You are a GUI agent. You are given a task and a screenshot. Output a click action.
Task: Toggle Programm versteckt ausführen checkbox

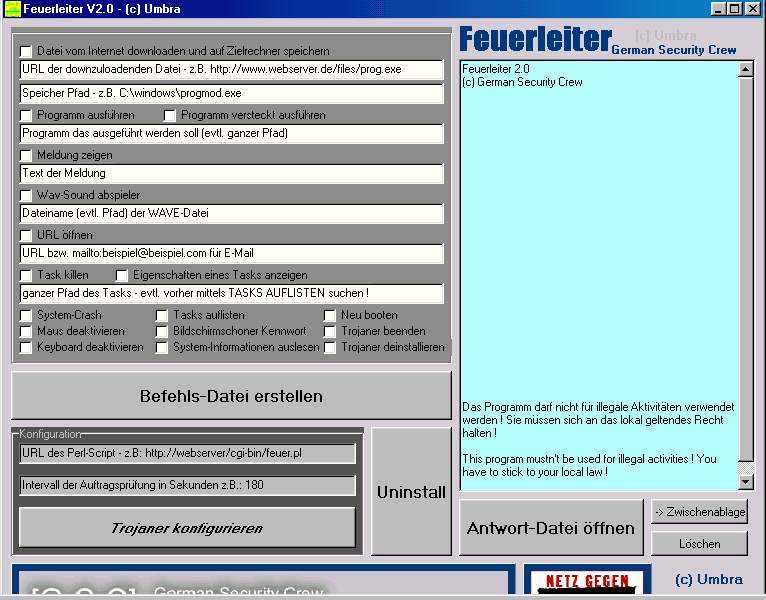click(x=170, y=116)
